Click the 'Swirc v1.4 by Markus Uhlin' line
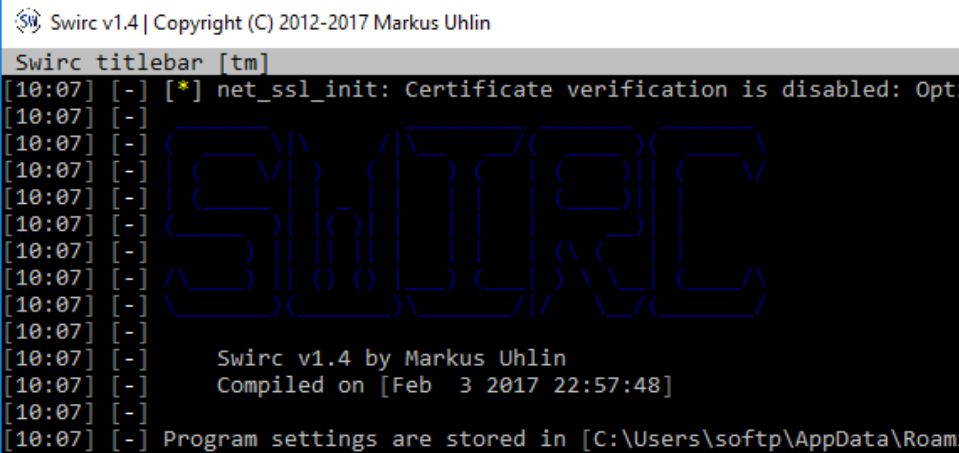959x453 pixels. point(391,358)
